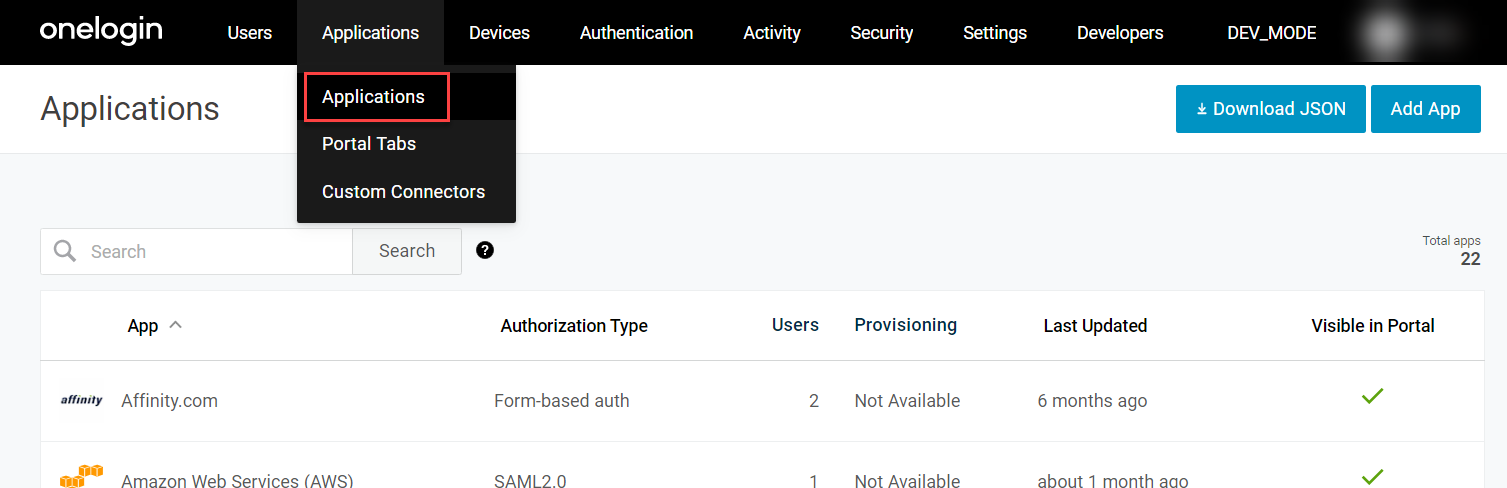
Task: Click the OneLogin logo
Action: click(x=101, y=31)
